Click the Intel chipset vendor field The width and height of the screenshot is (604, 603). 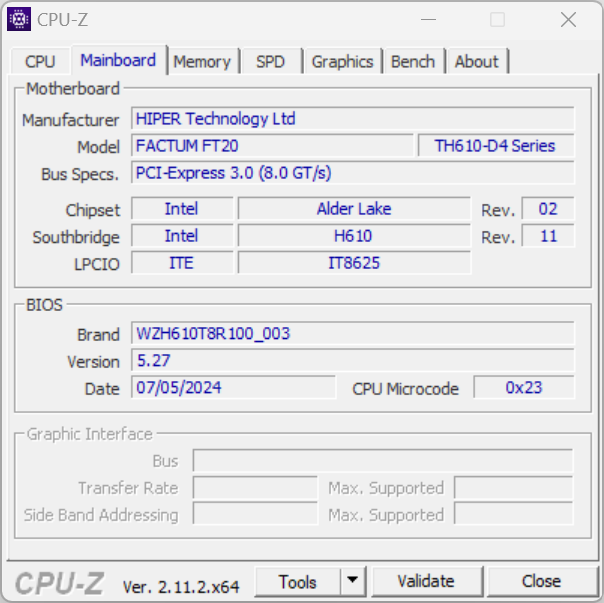click(182, 209)
